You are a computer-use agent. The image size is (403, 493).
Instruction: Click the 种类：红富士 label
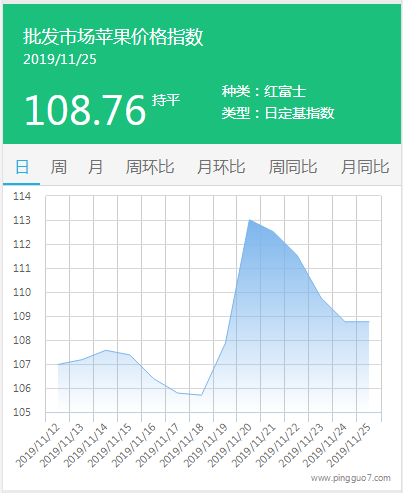tap(264, 91)
